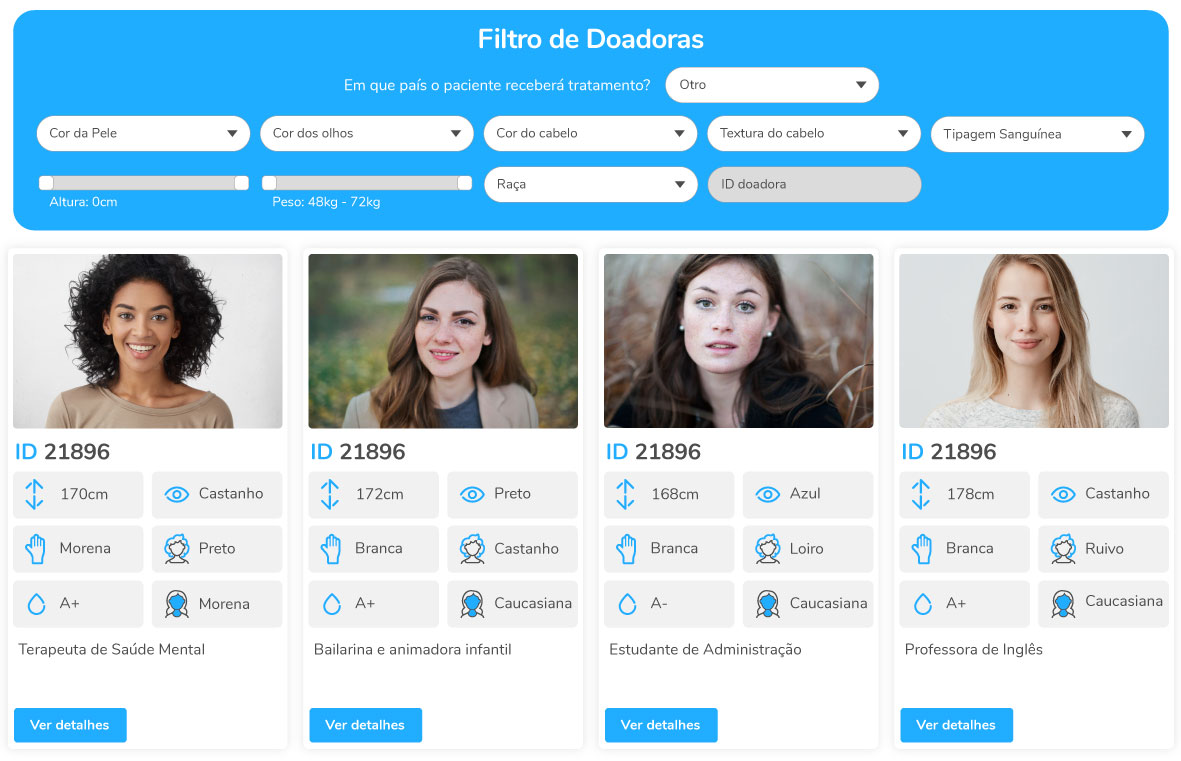Click the blood drop icon in Terapeuta card

[x=36, y=604]
